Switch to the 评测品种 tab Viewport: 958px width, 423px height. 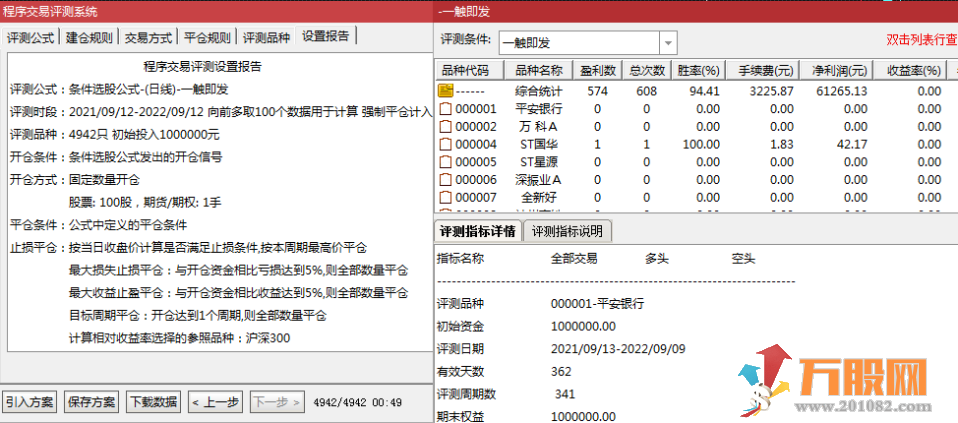266,37
